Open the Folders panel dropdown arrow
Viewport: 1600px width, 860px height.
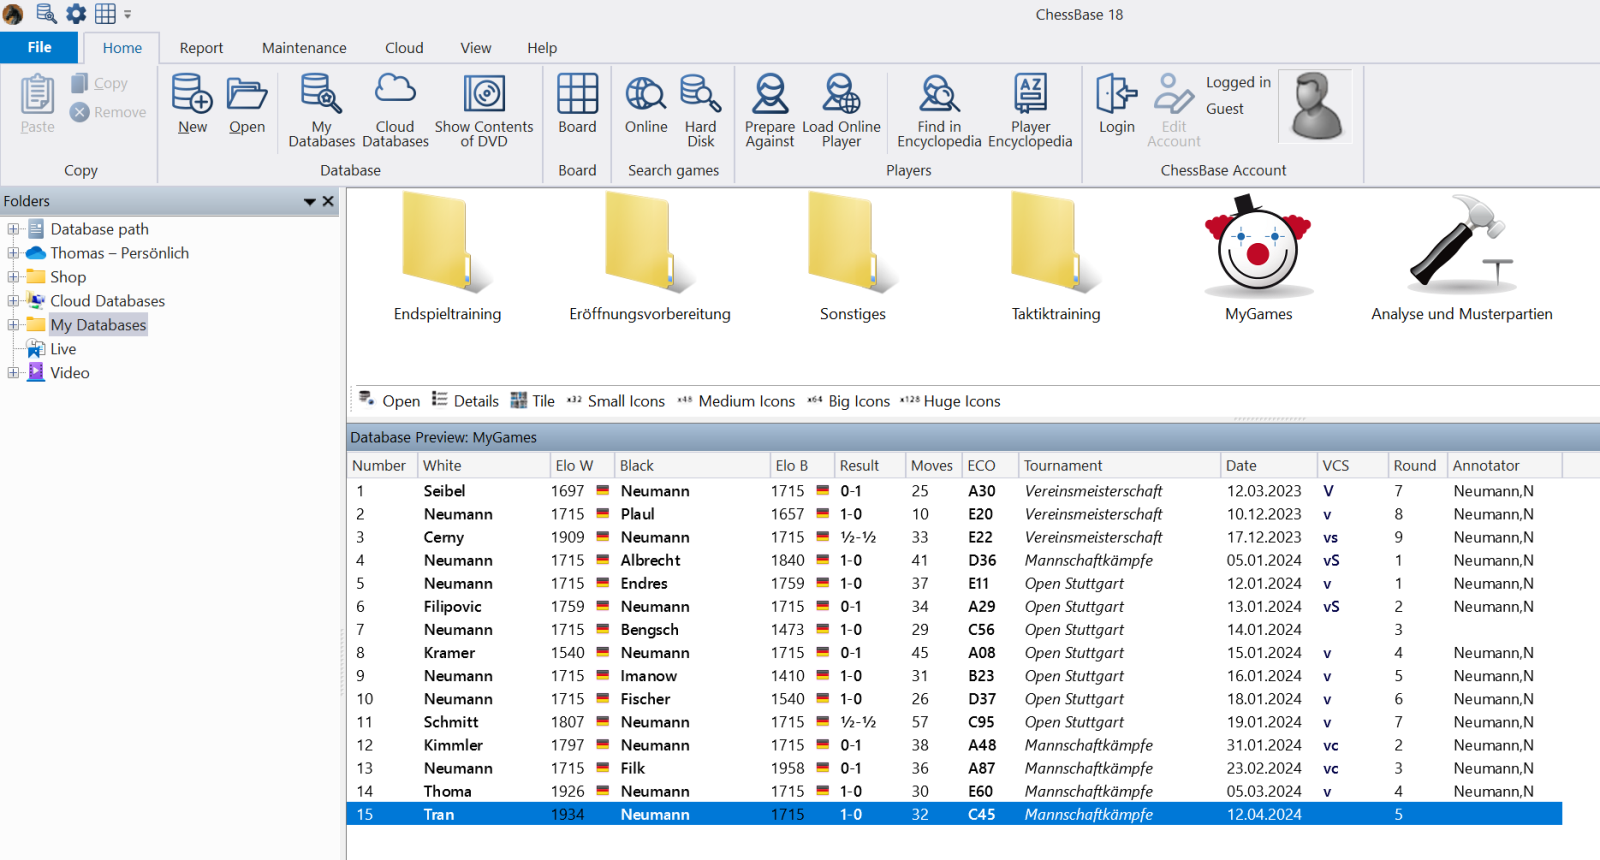[x=310, y=202]
